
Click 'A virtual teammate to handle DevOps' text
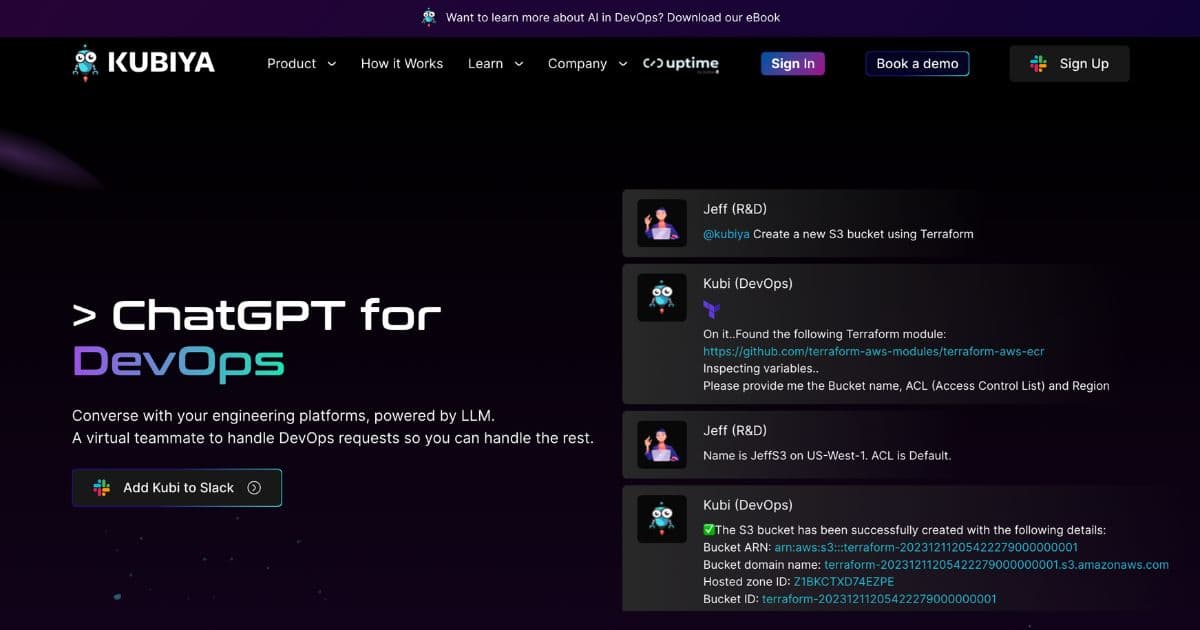(x=333, y=438)
